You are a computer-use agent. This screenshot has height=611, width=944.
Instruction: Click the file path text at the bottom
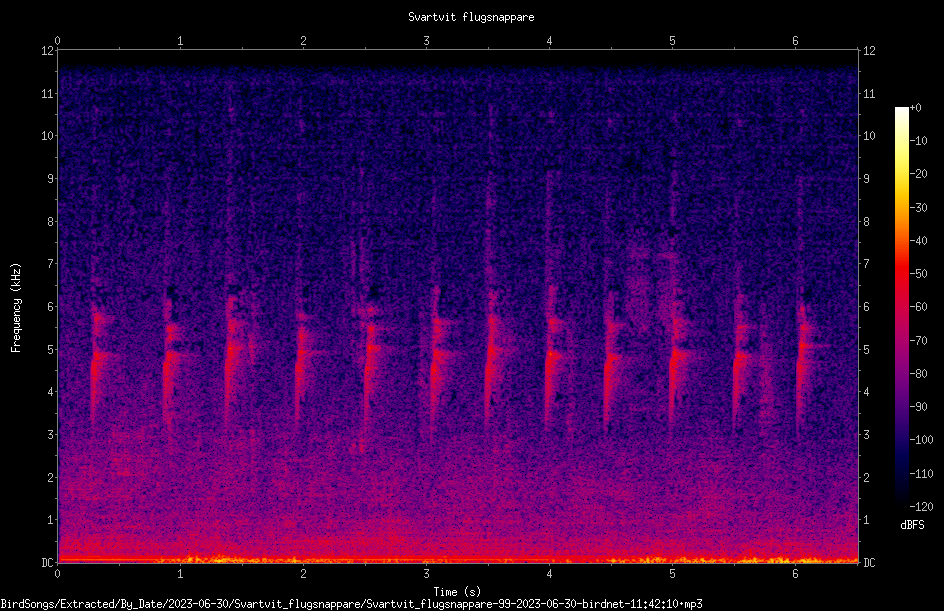[x=352, y=604]
